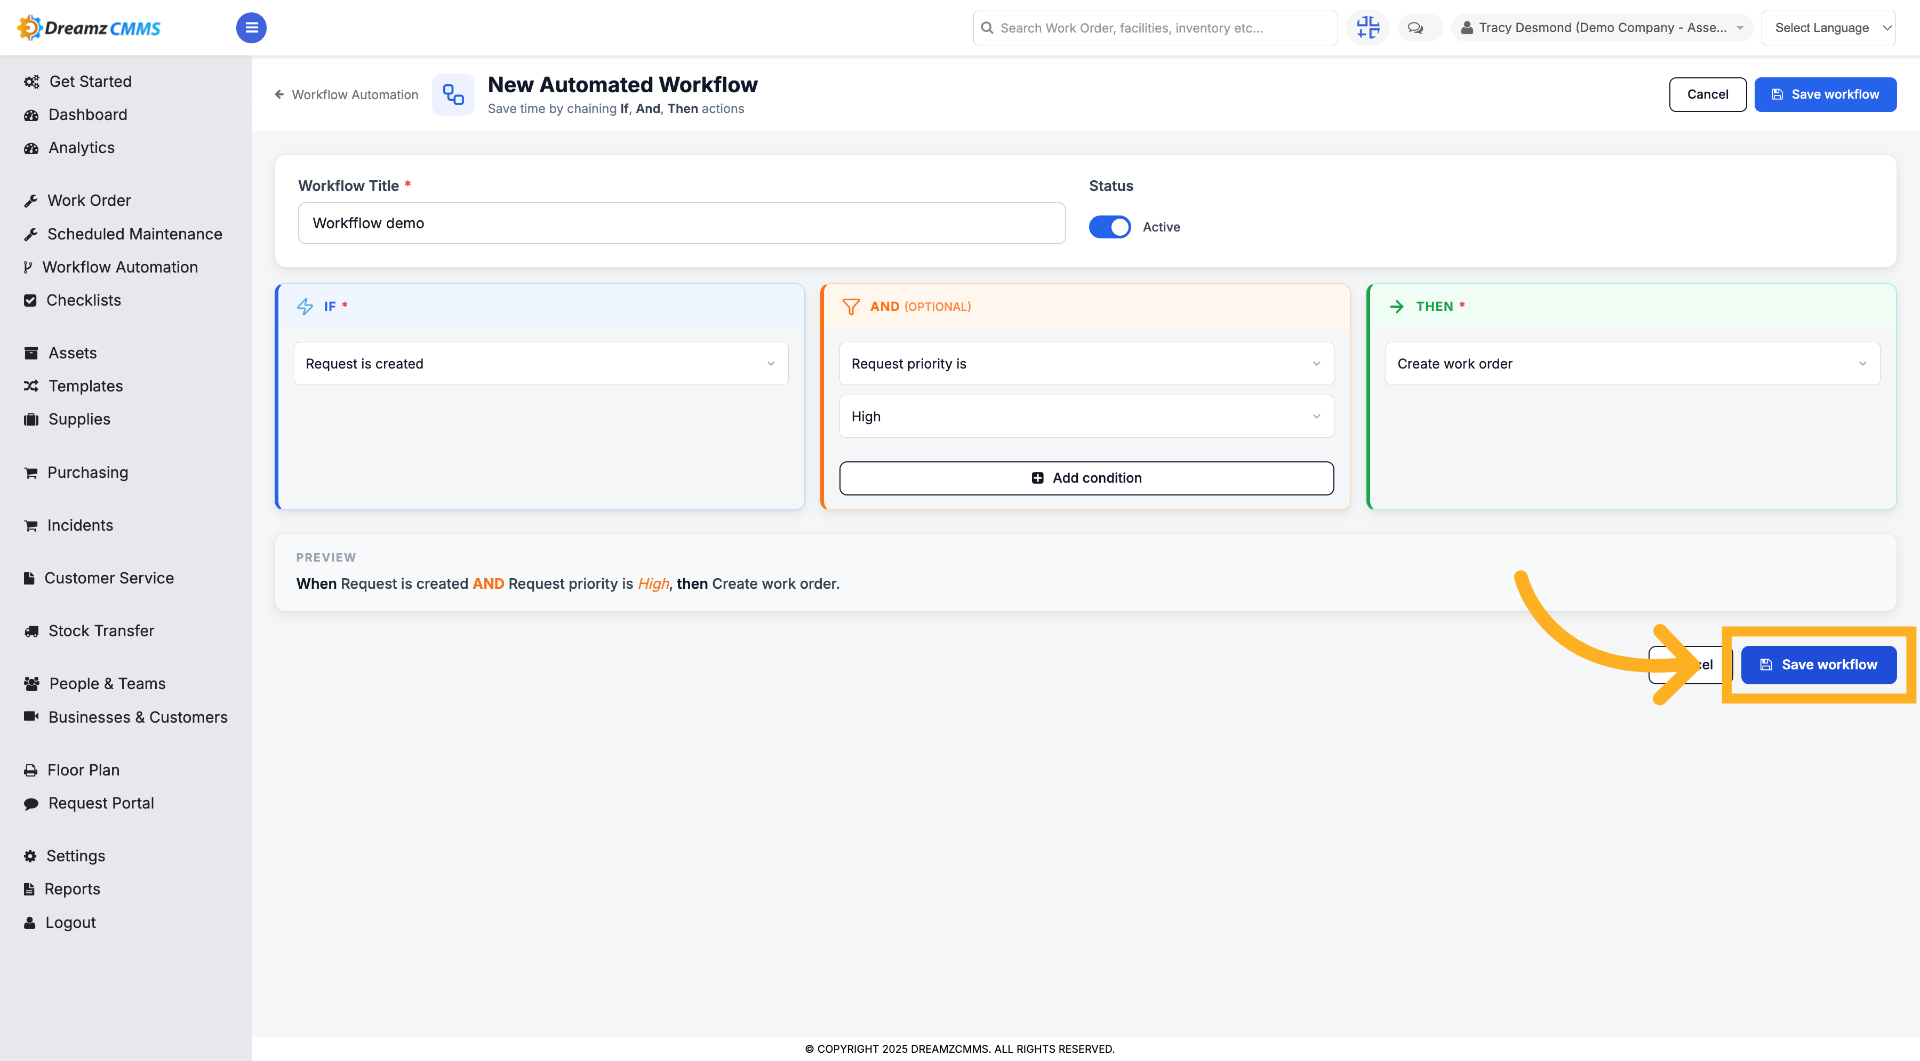1920x1061 pixels.
Task: Open the Request is created dropdown
Action: pos(541,364)
